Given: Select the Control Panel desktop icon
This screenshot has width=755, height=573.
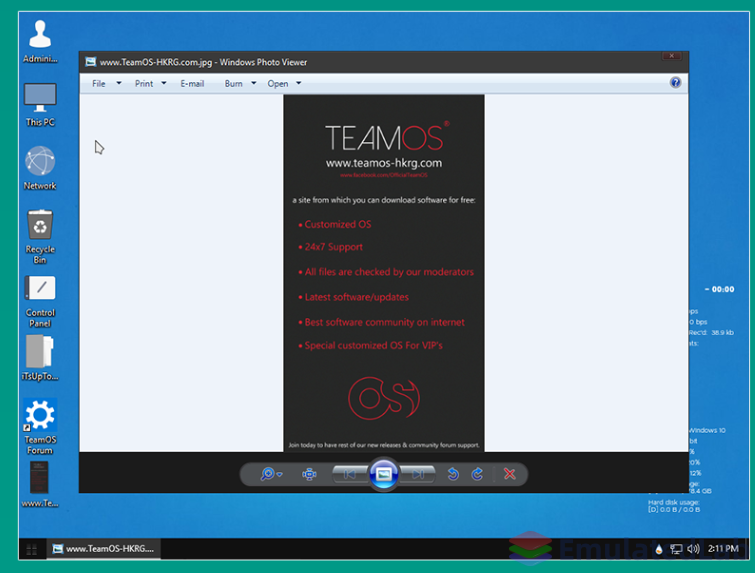Looking at the screenshot, I should click(40, 301).
